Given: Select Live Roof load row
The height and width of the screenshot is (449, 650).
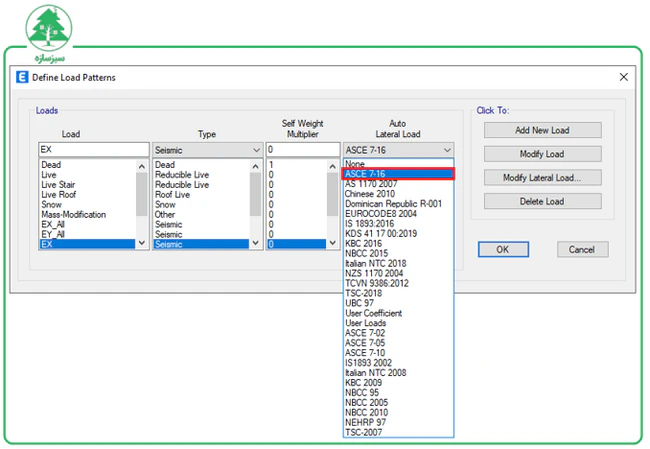Looking at the screenshot, I should coord(87,194).
